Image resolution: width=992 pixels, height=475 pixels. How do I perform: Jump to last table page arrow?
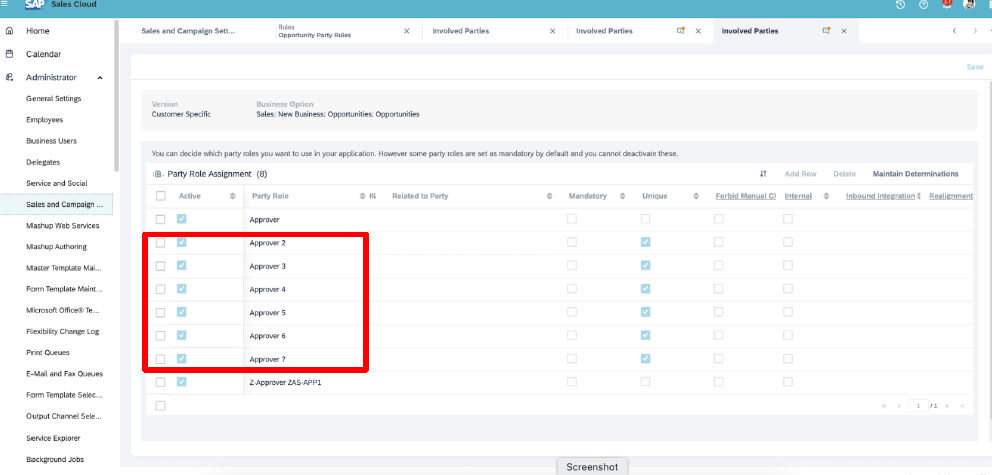click(962, 406)
